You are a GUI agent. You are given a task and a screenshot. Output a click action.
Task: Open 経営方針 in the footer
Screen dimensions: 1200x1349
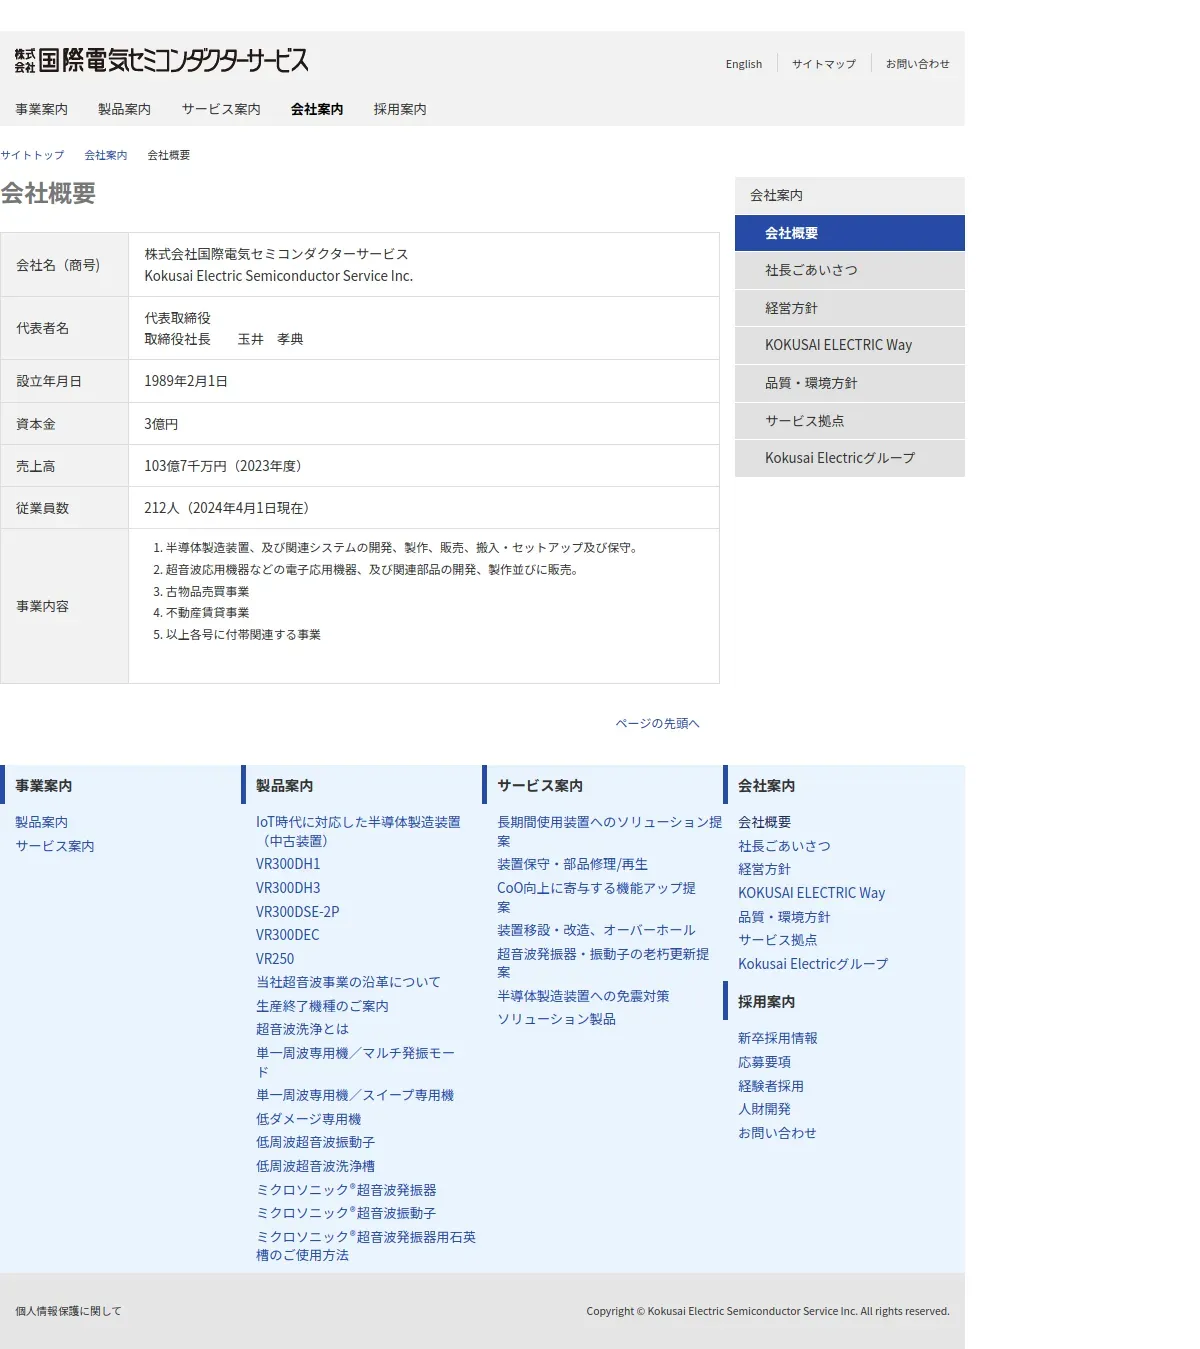pos(764,869)
